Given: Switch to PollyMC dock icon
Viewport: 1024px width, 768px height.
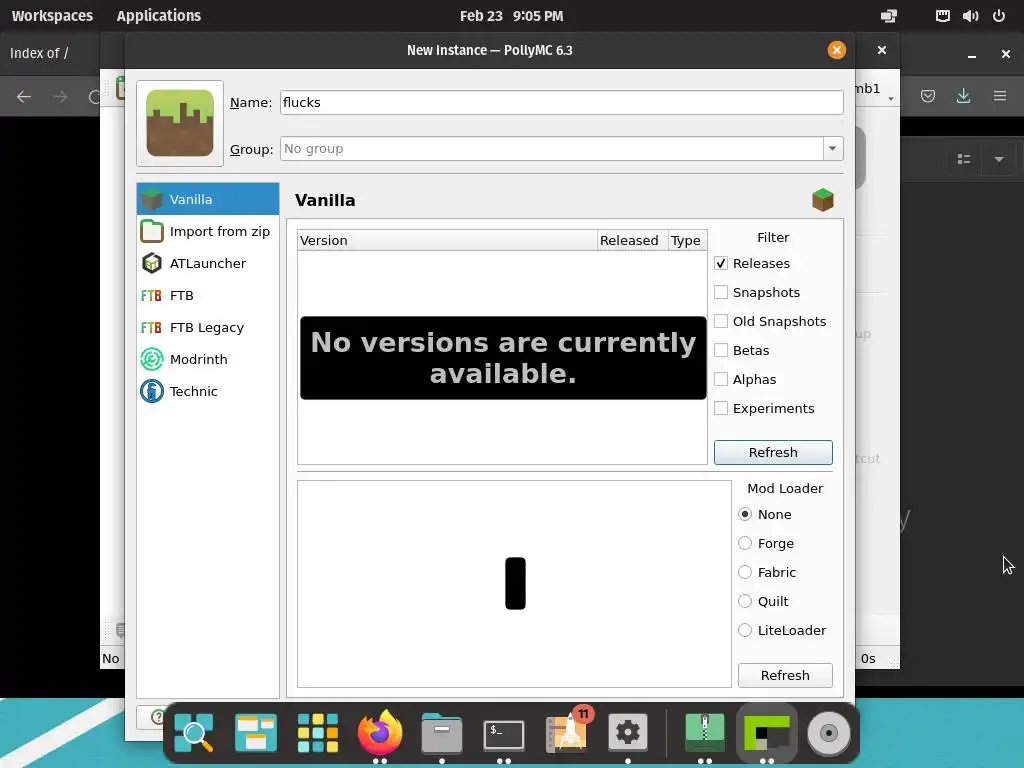Looking at the screenshot, I should coord(767,733).
